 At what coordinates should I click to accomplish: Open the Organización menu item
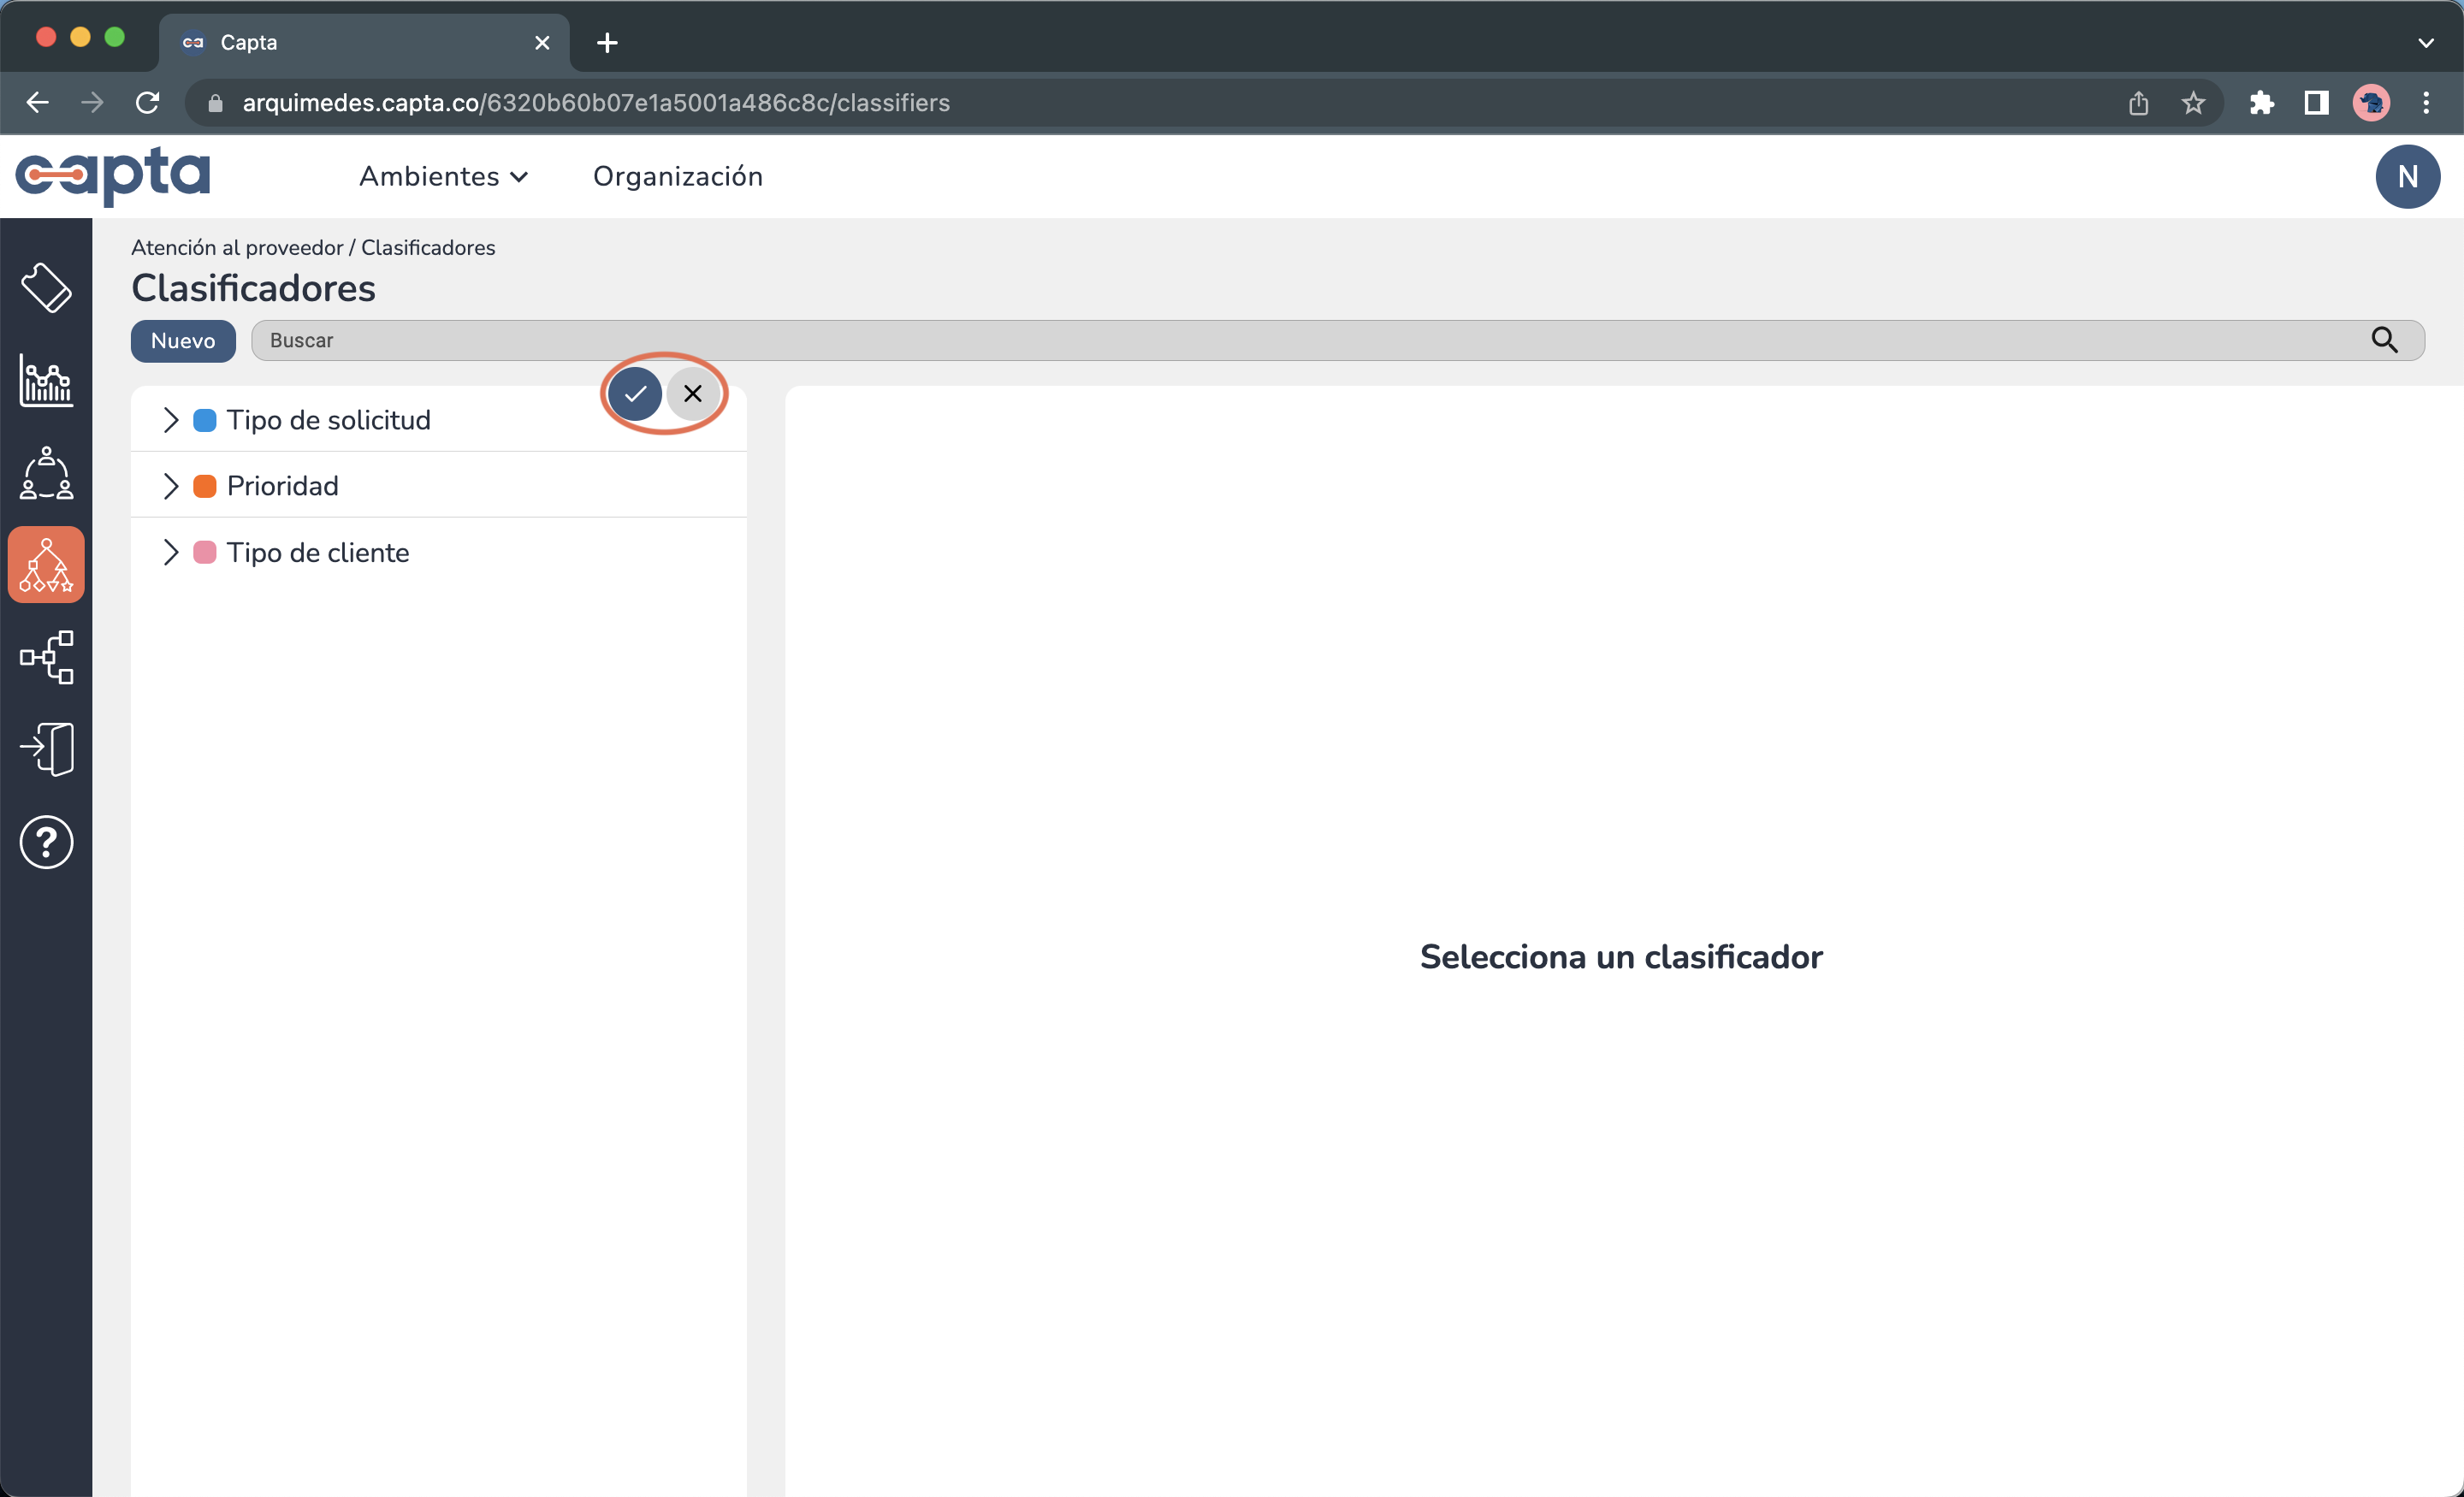678,176
